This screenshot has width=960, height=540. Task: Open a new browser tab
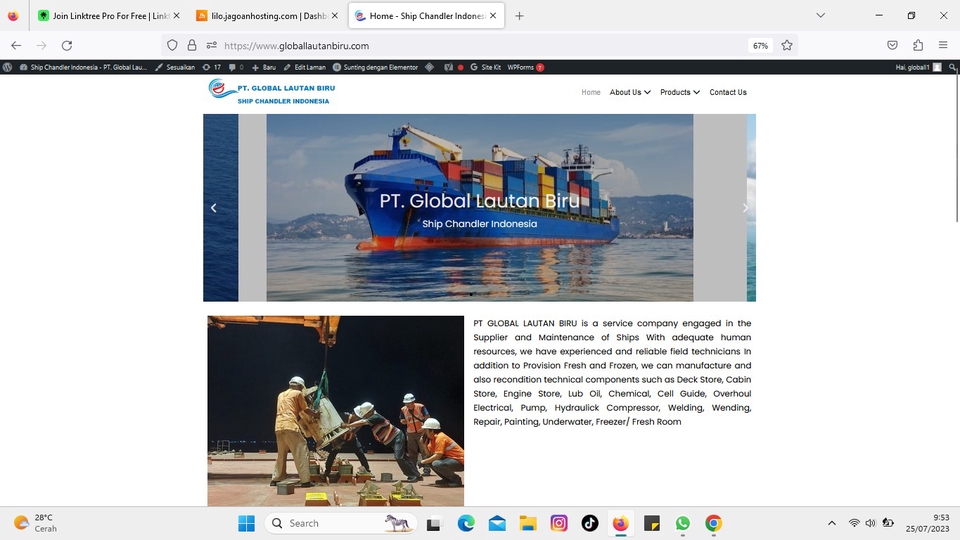point(519,16)
